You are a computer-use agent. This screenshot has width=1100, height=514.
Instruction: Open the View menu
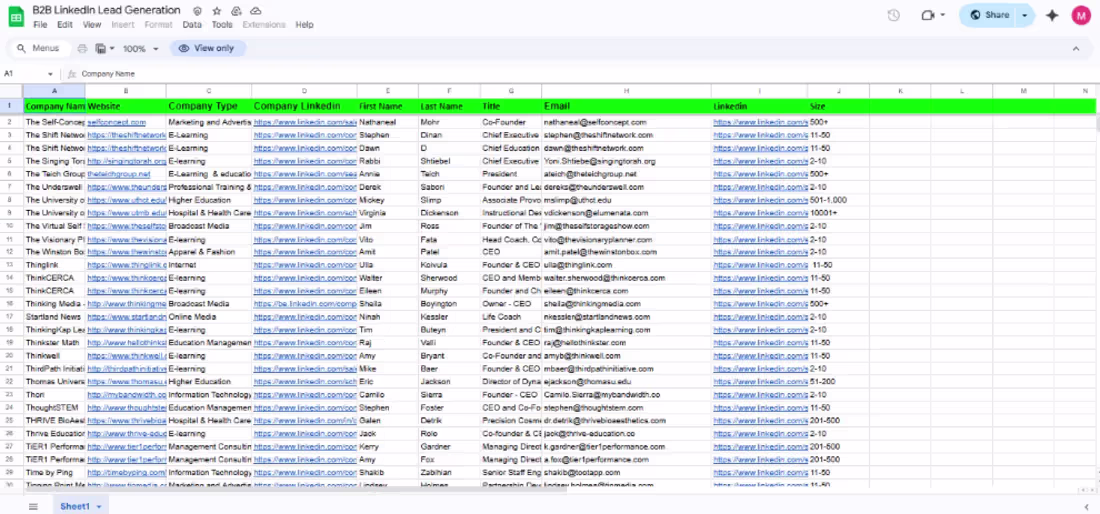[92, 25]
